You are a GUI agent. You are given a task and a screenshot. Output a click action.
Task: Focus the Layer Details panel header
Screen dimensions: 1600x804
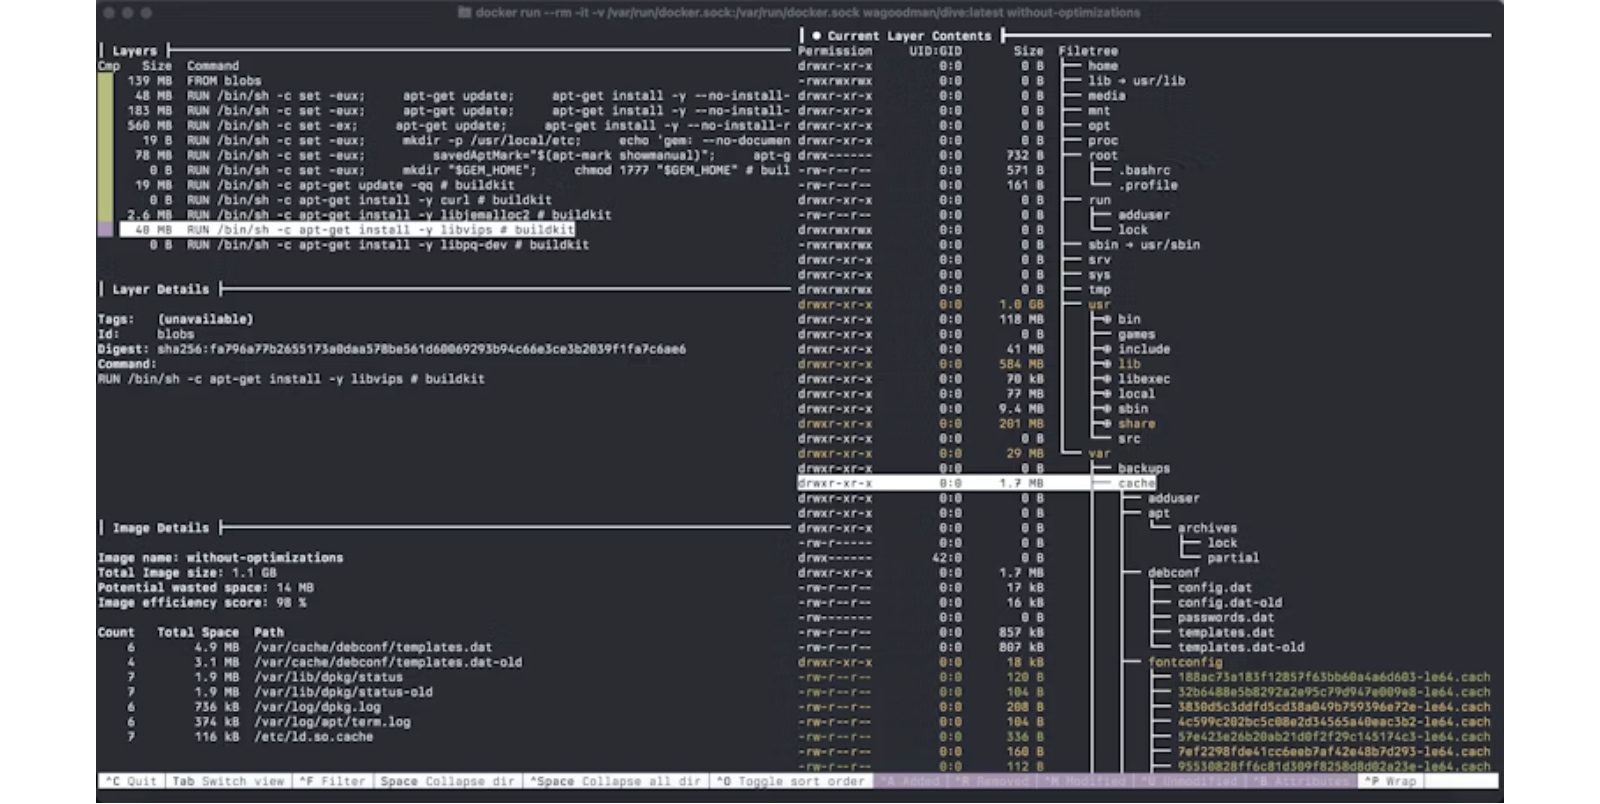(160, 289)
